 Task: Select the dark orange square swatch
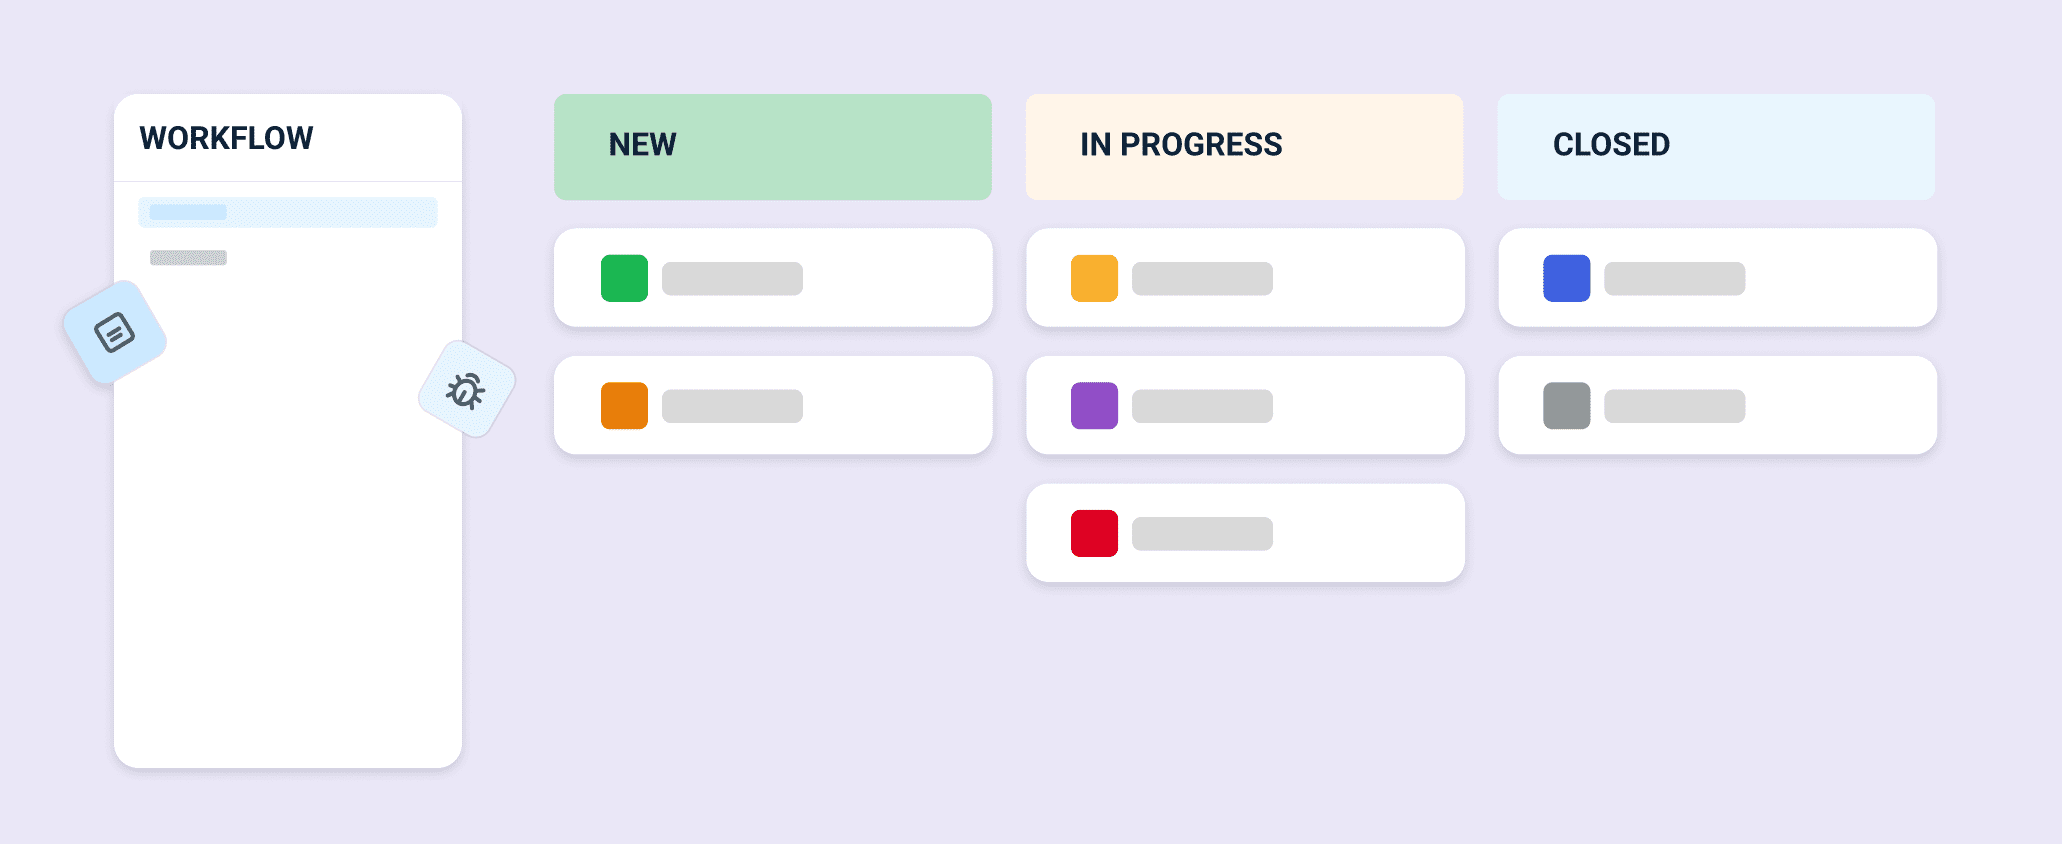click(x=624, y=406)
